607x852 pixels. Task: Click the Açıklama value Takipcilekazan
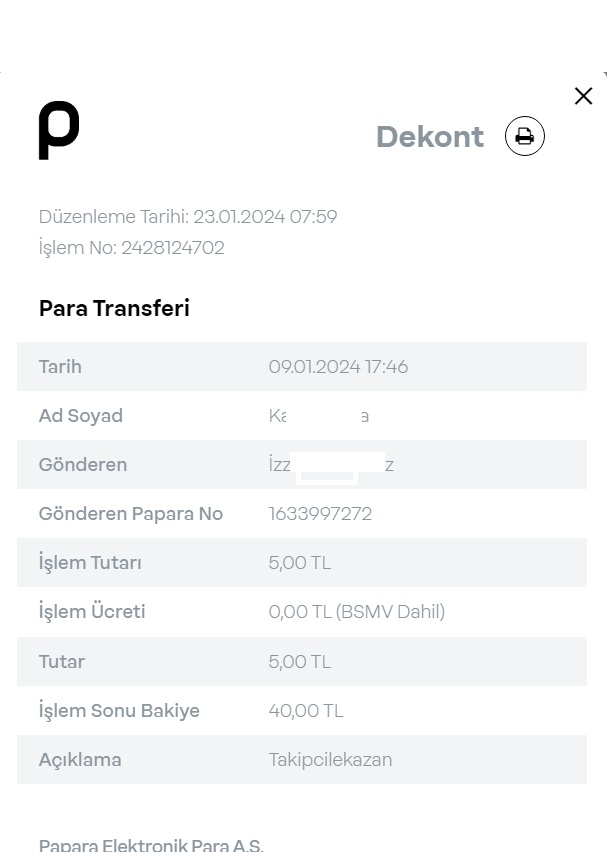pyautogui.click(x=330, y=760)
